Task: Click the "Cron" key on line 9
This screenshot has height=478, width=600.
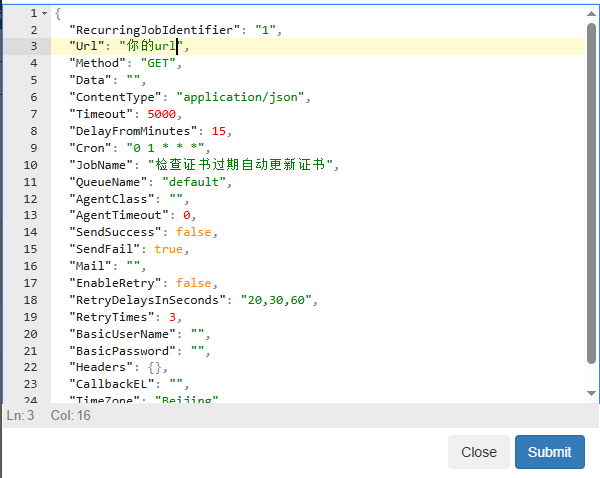Action: pyautogui.click(x=90, y=148)
